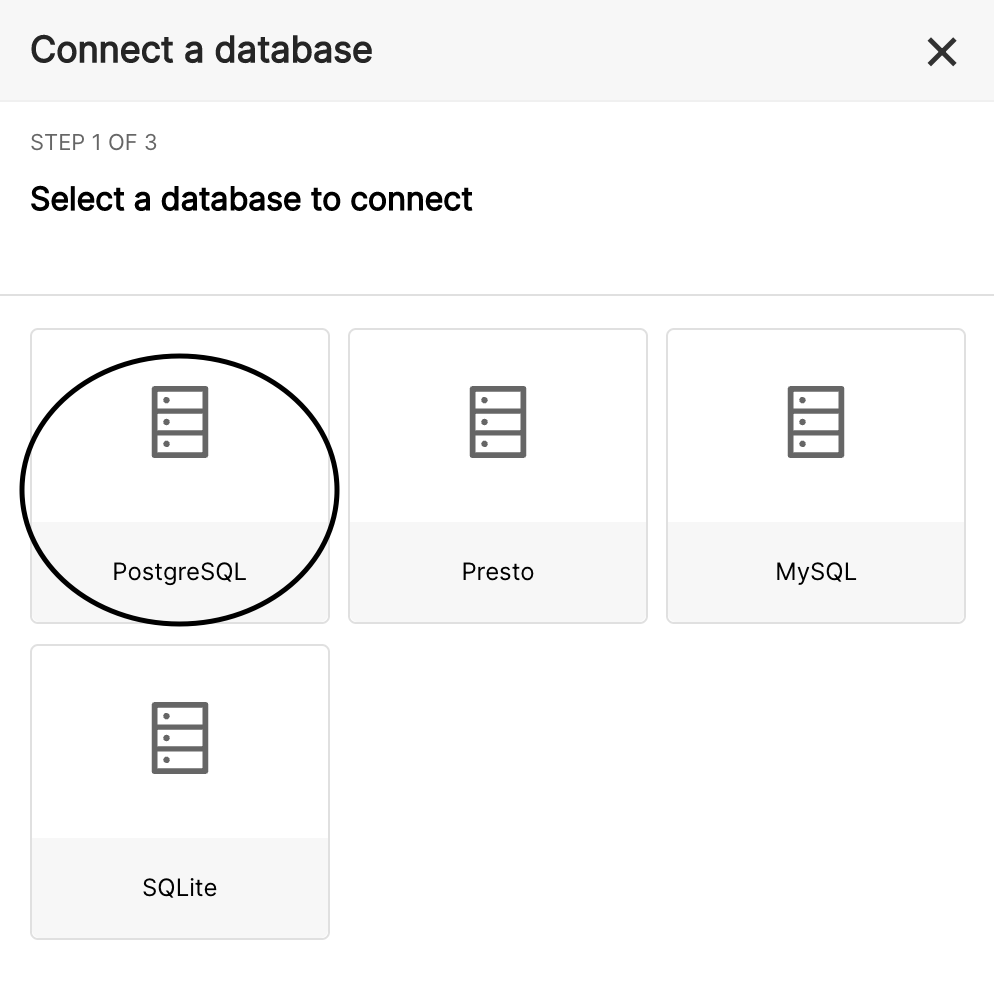Click the stacked-server icon above MySQL label
Viewport: 994px width, 996px height.
[x=816, y=422]
